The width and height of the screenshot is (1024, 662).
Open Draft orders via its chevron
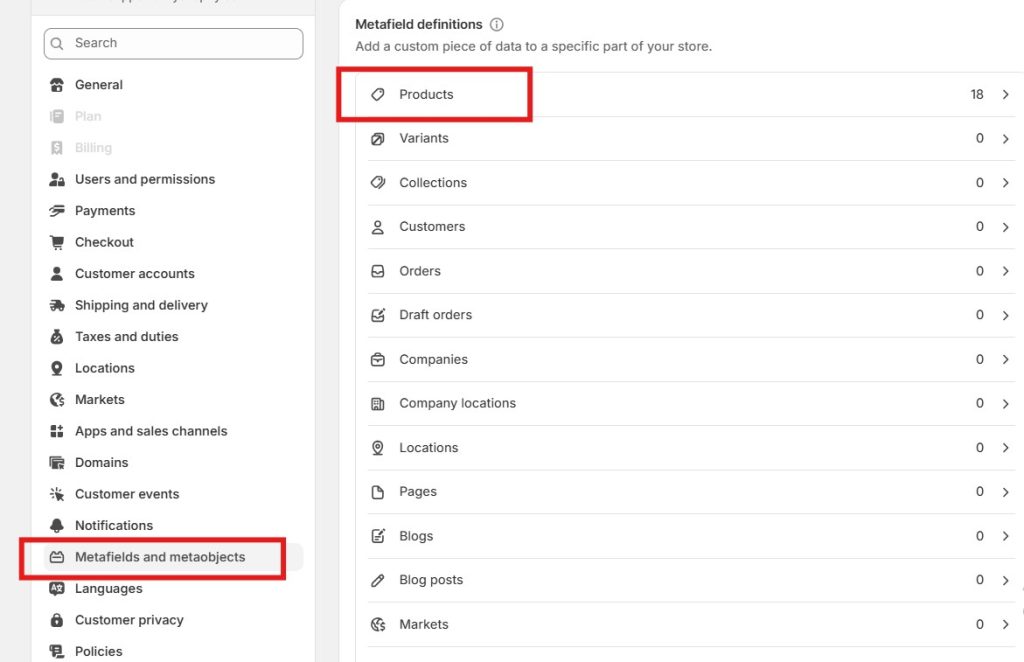pos(1006,314)
